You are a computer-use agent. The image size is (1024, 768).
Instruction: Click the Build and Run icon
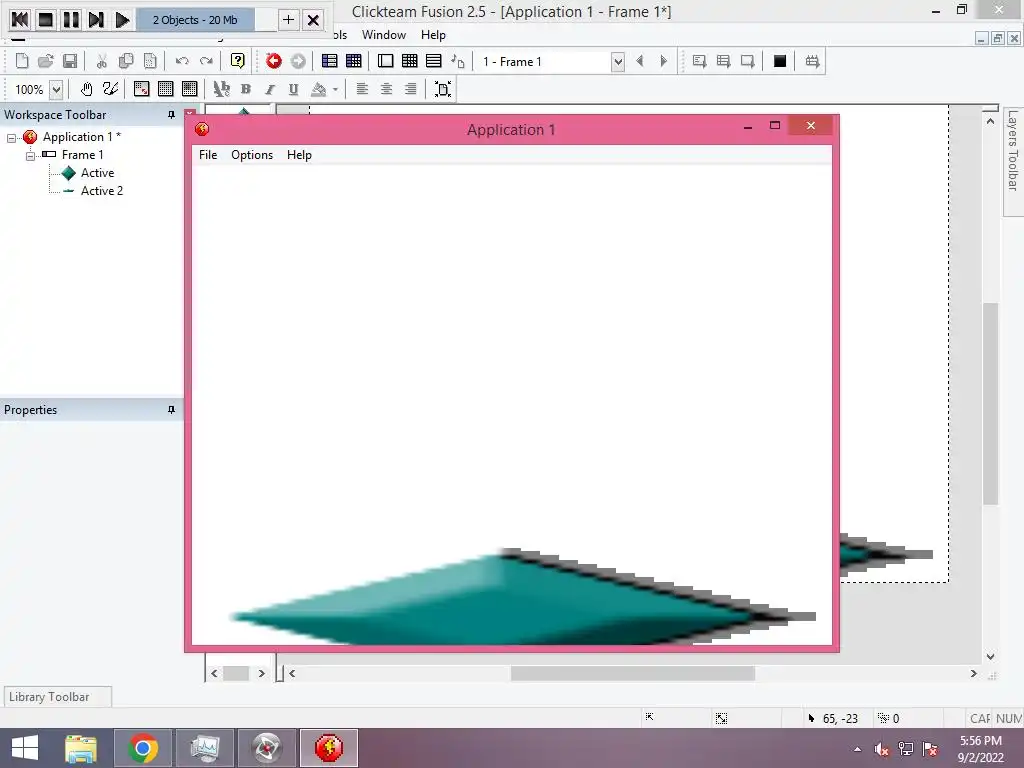coord(812,61)
